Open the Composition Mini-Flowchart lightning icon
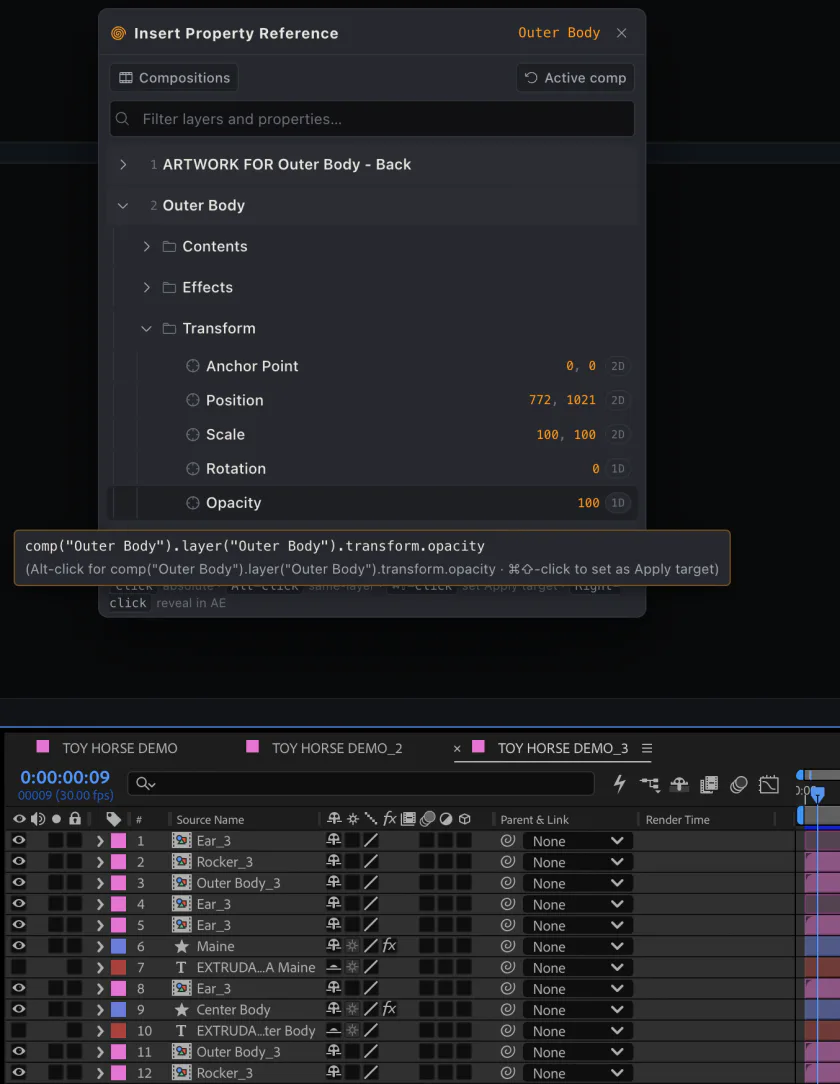Viewport: 840px width, 1084px height. coord(619,783)
